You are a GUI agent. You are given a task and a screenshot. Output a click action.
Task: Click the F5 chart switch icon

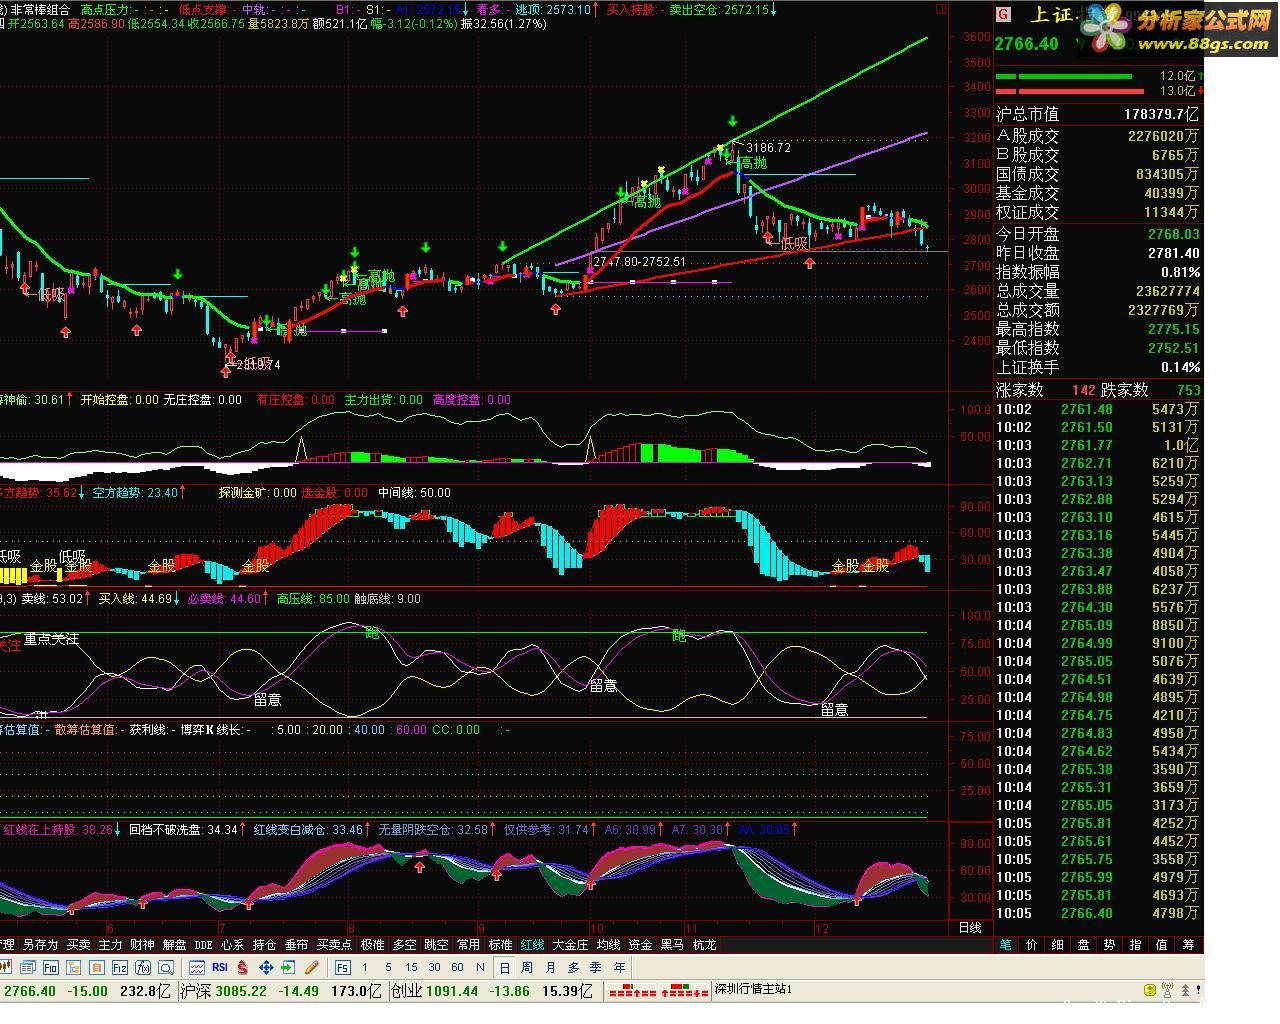pos(343,967)
